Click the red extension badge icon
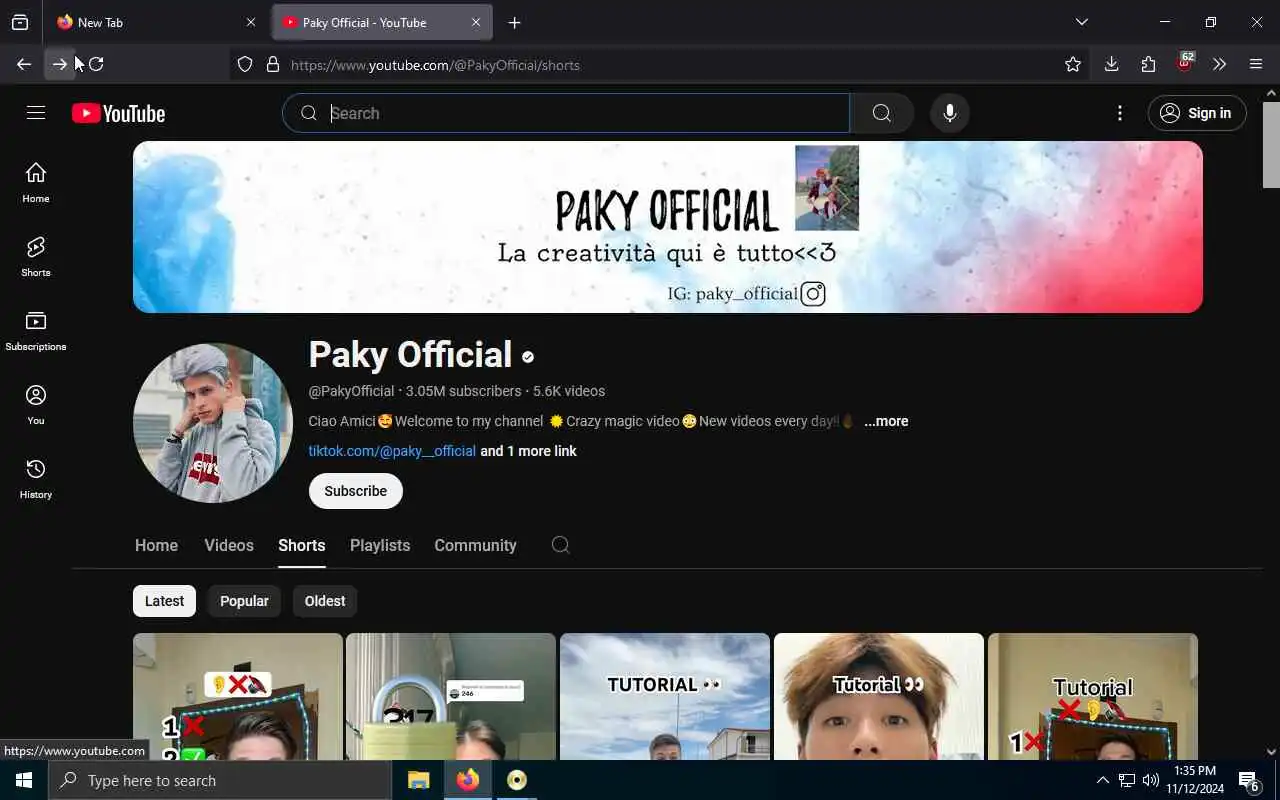The height and width of the screenshot is (800, 1280). [1185, 63]
